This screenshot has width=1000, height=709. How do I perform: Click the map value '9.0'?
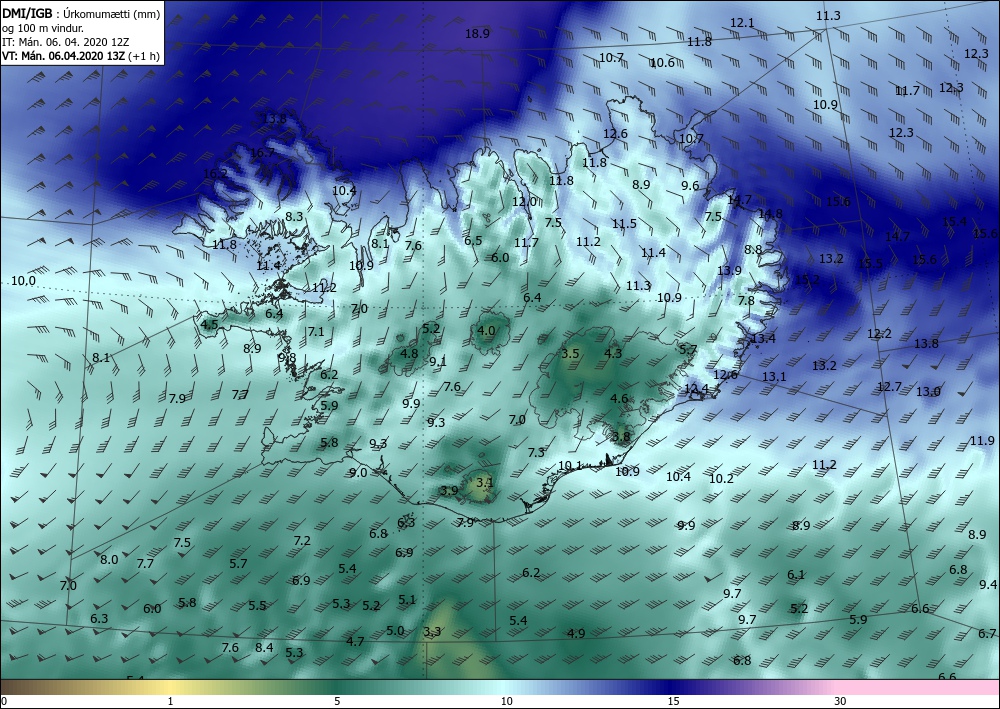(x=358, y=473)
